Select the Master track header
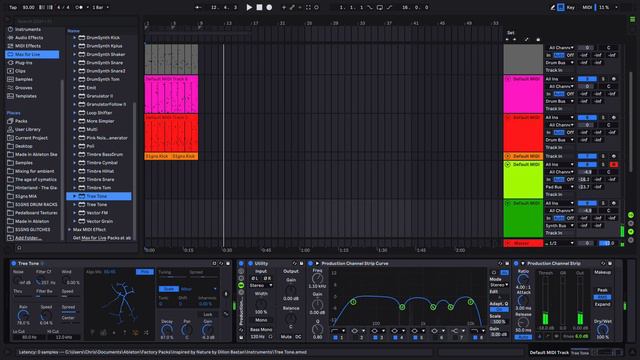 523,243
